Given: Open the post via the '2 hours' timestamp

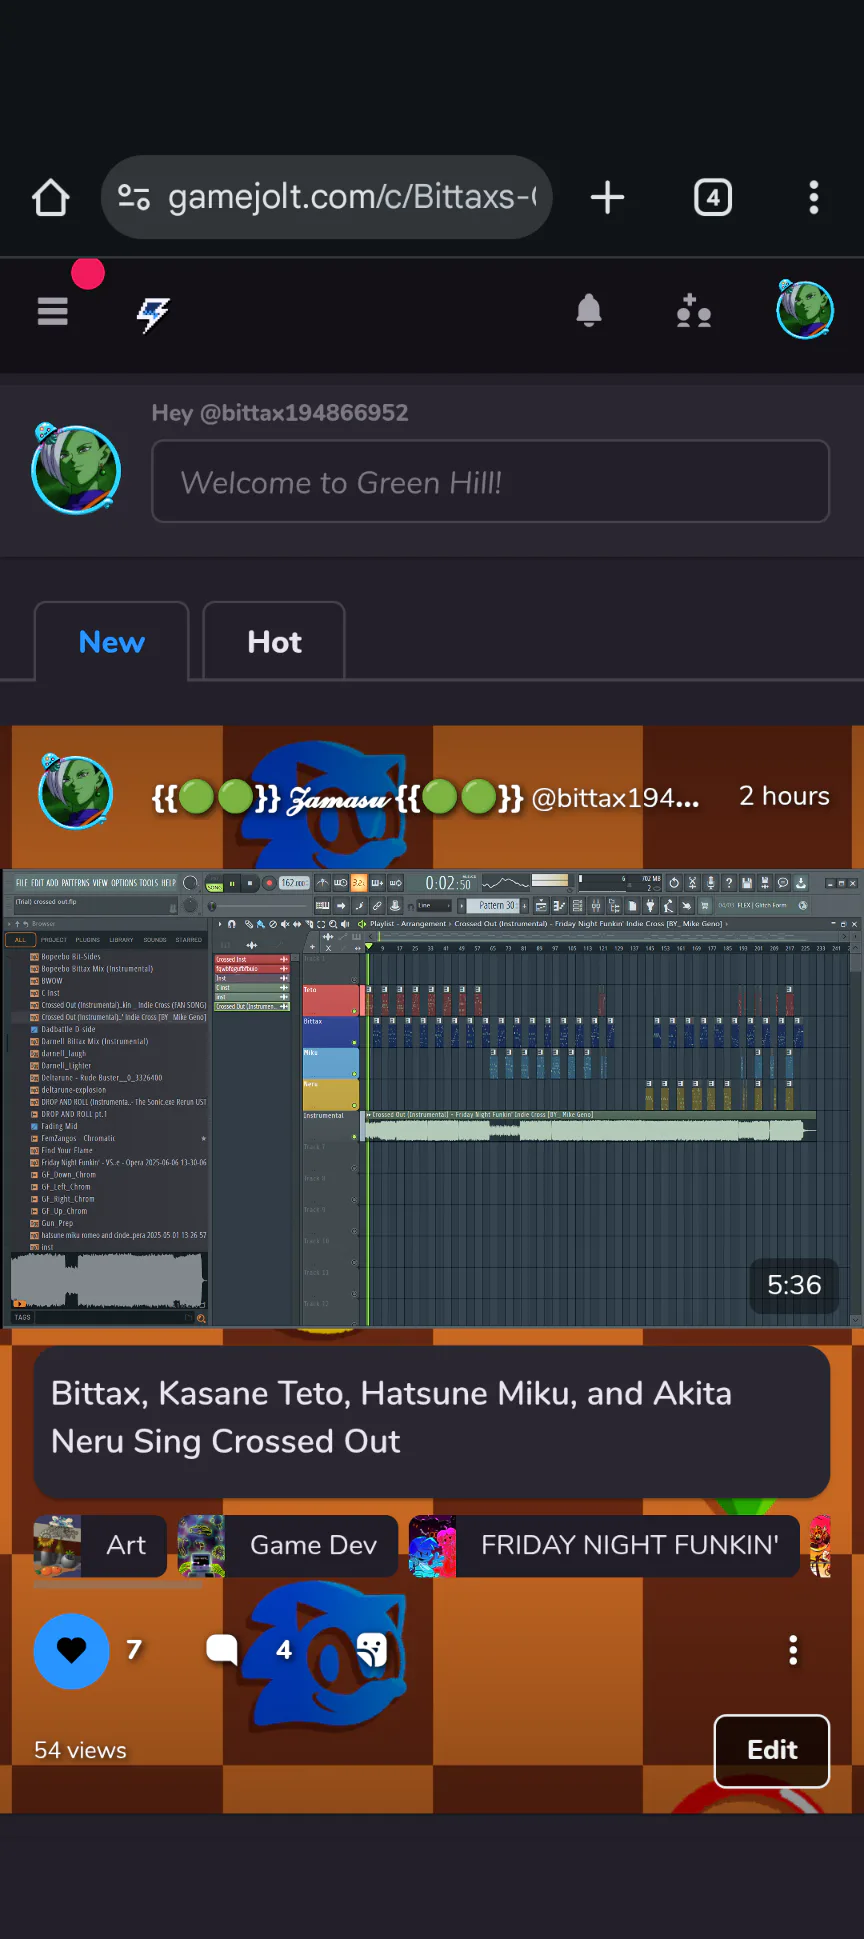Looking at the screenshot, I should click(x=784, y=796).
